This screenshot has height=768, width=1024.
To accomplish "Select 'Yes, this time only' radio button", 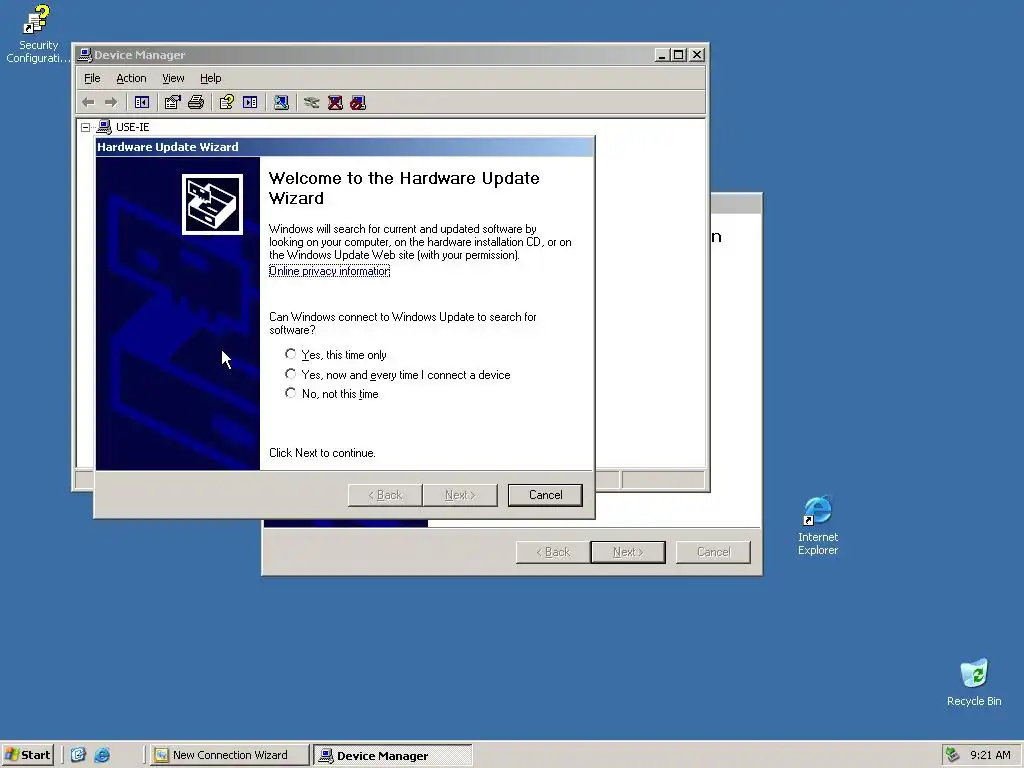I will click(291, 354).
